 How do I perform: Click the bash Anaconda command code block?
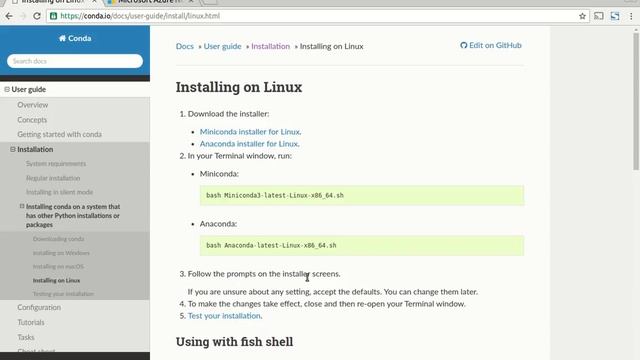pos(362,246)
